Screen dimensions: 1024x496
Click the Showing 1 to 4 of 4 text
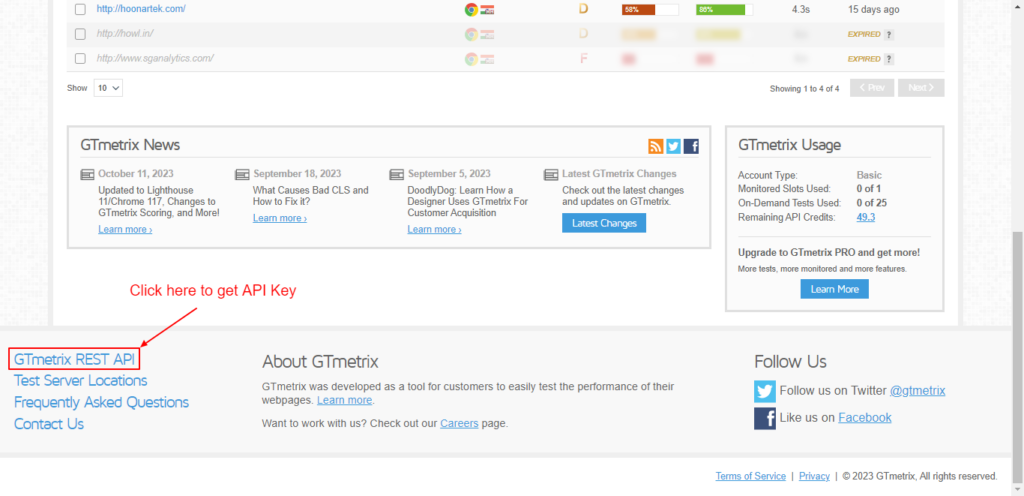point(805,89)
